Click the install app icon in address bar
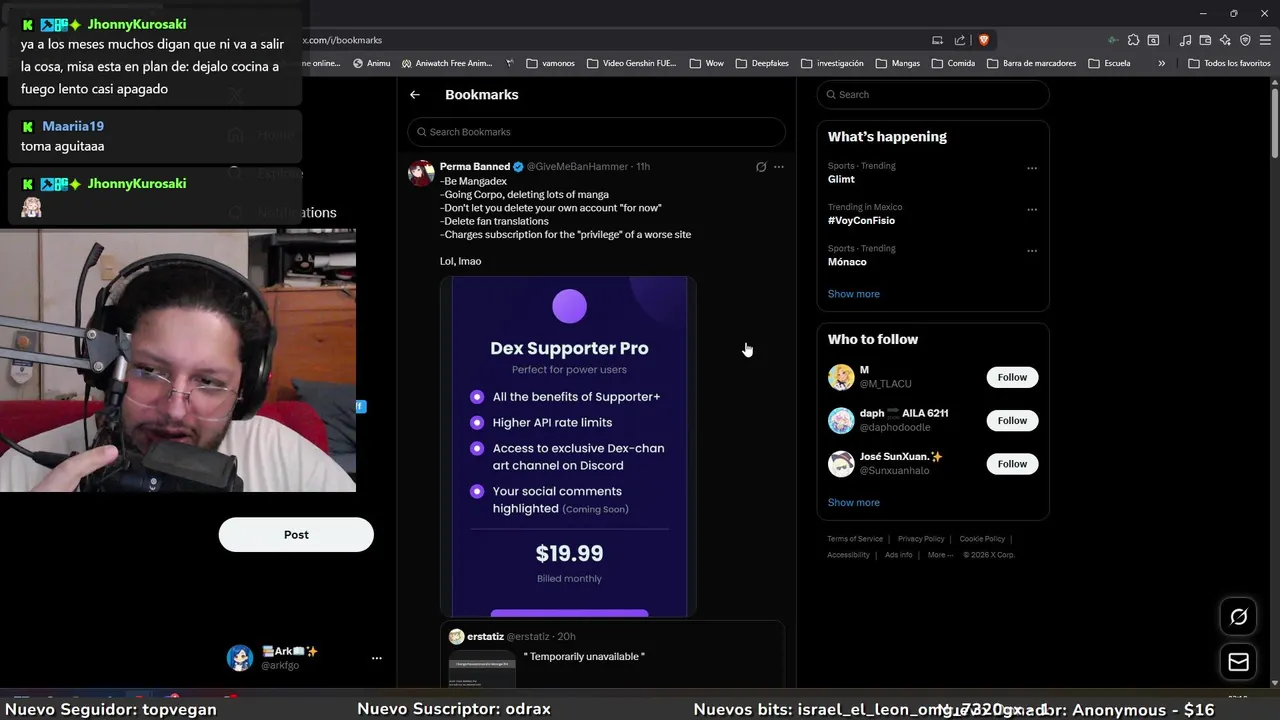 click(x=937, y=40)
